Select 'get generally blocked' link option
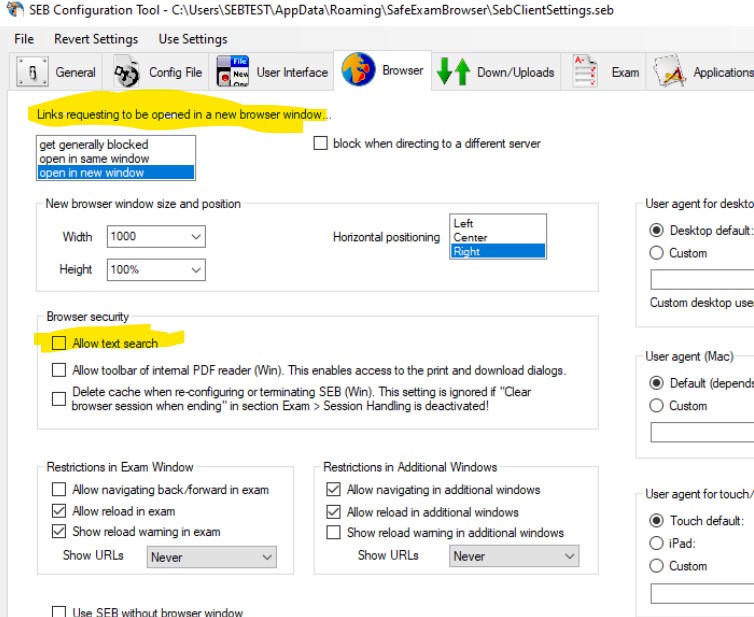The width and height of the screenshot is (754, 617). (115, 144)
